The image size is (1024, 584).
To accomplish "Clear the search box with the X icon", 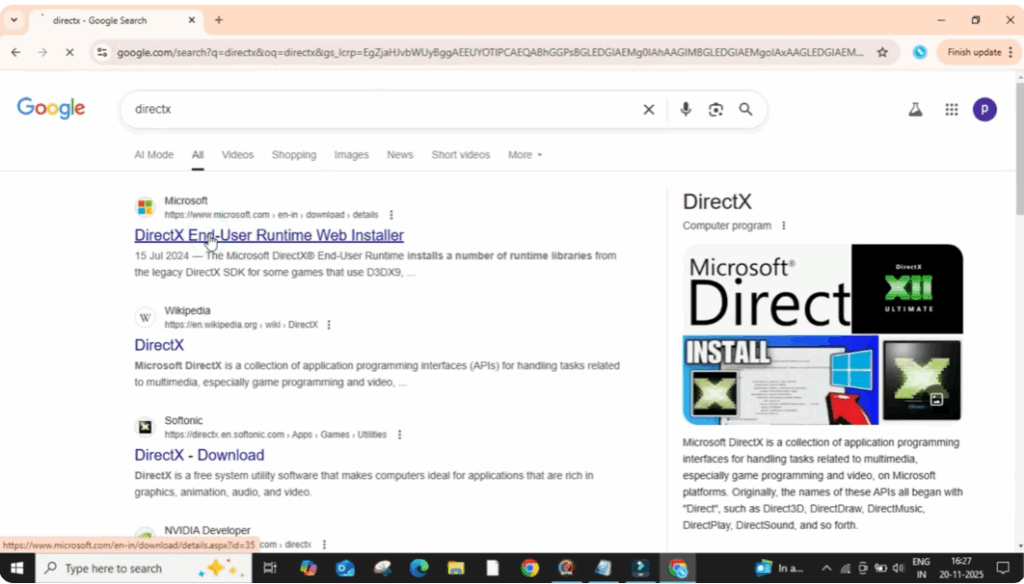I will pos(648,109).
